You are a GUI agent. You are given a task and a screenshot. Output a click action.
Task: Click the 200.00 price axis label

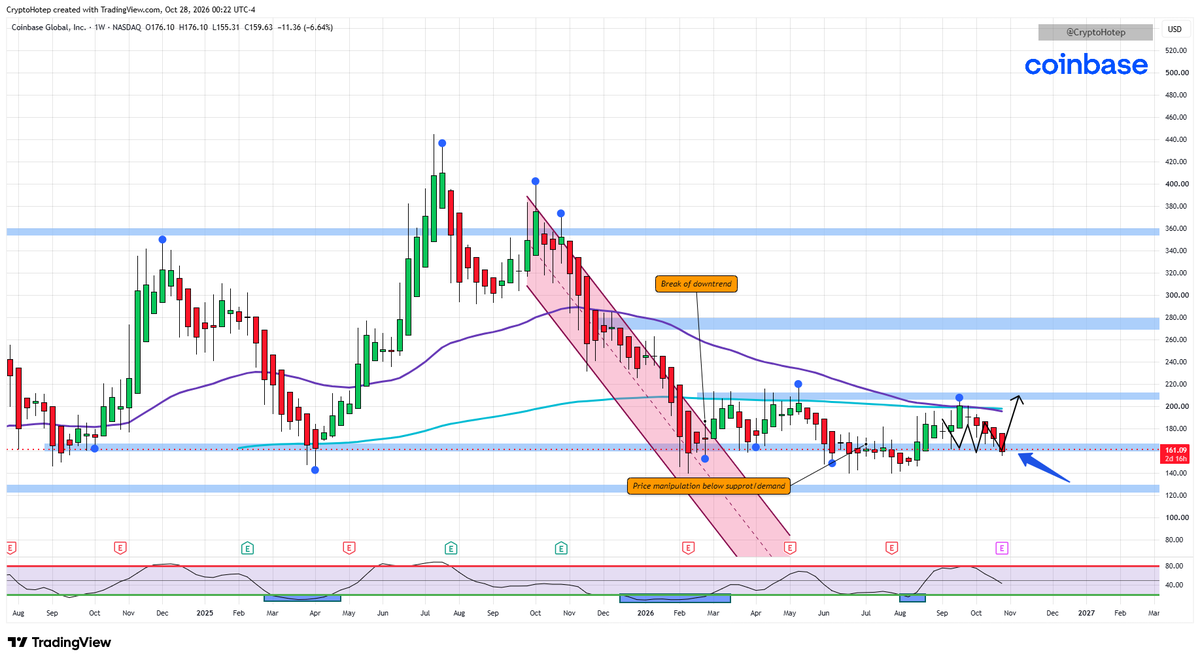(1175, 406)
